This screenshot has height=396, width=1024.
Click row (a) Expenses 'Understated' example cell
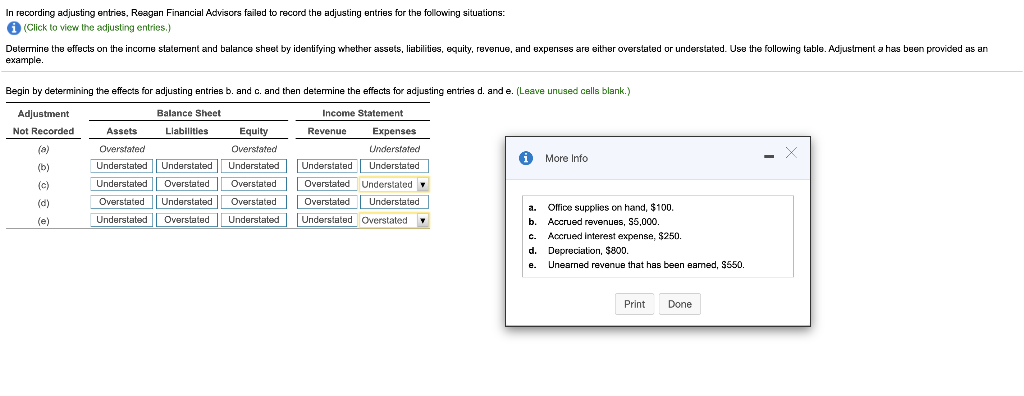(x=394, y=149)
